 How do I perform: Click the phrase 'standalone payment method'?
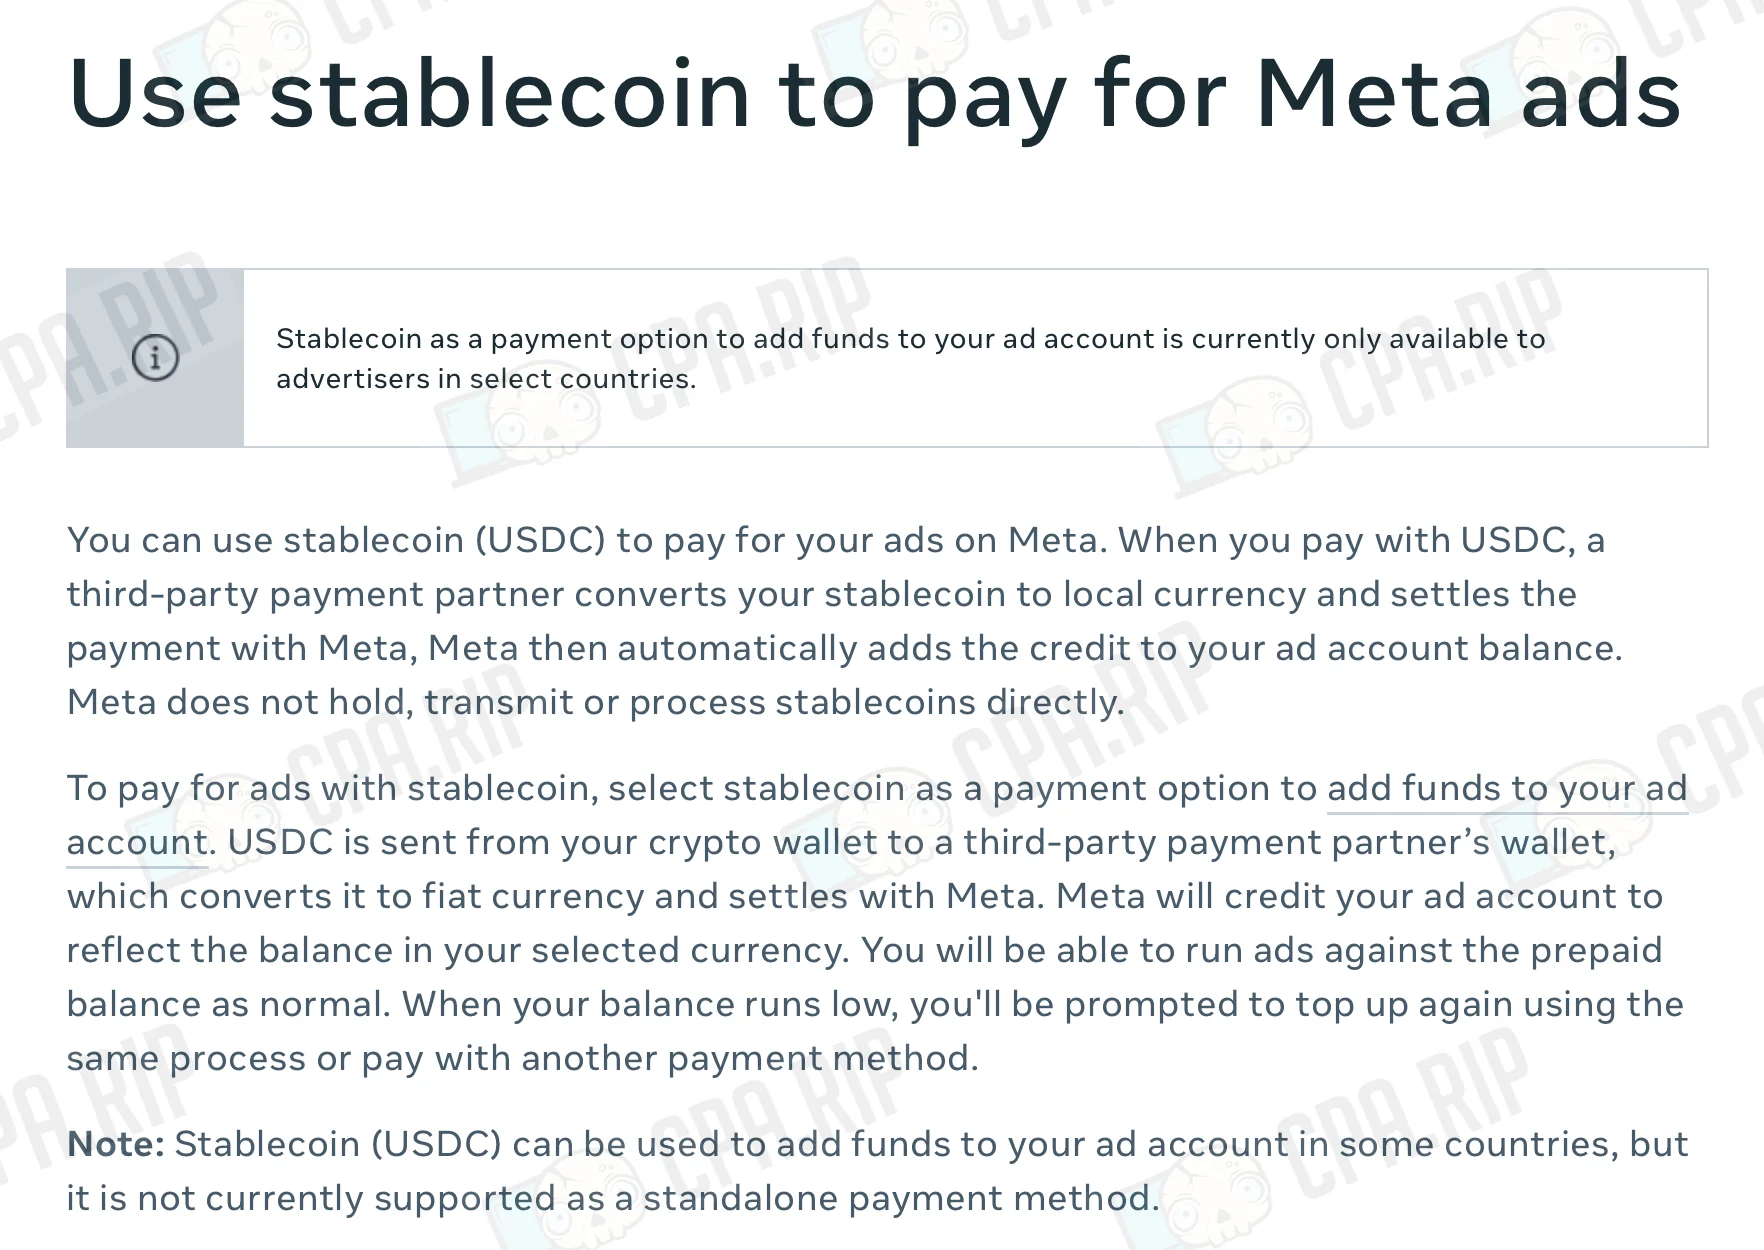coord(896,1198)
